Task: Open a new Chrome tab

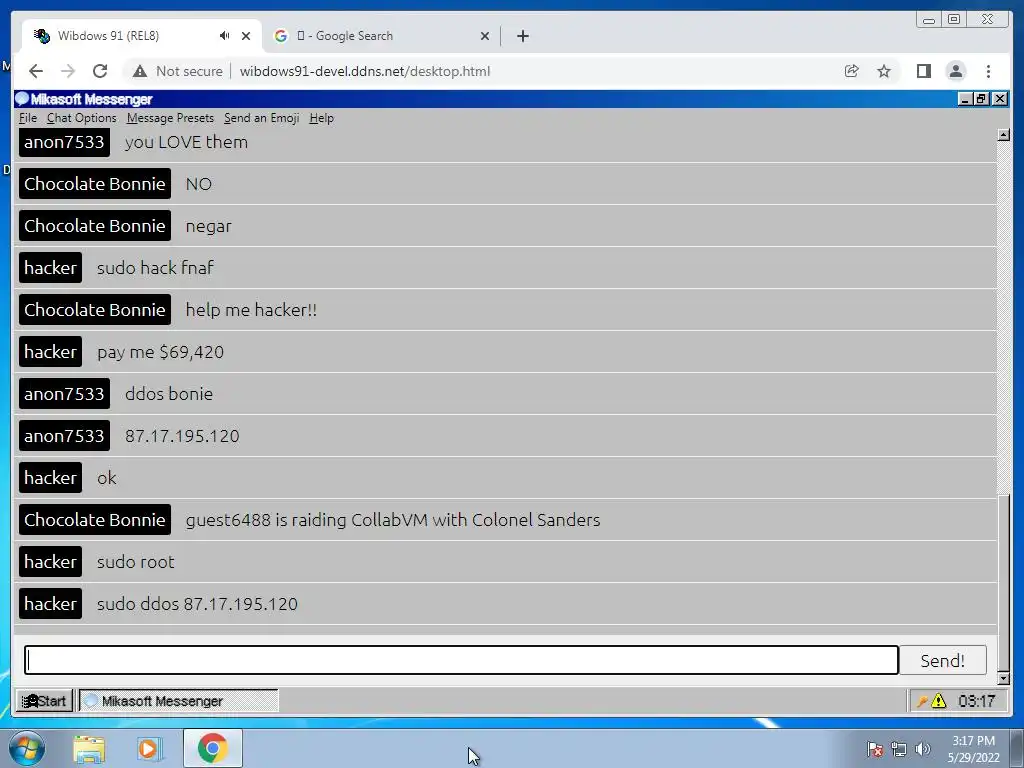Action: [x=522, y=36]
